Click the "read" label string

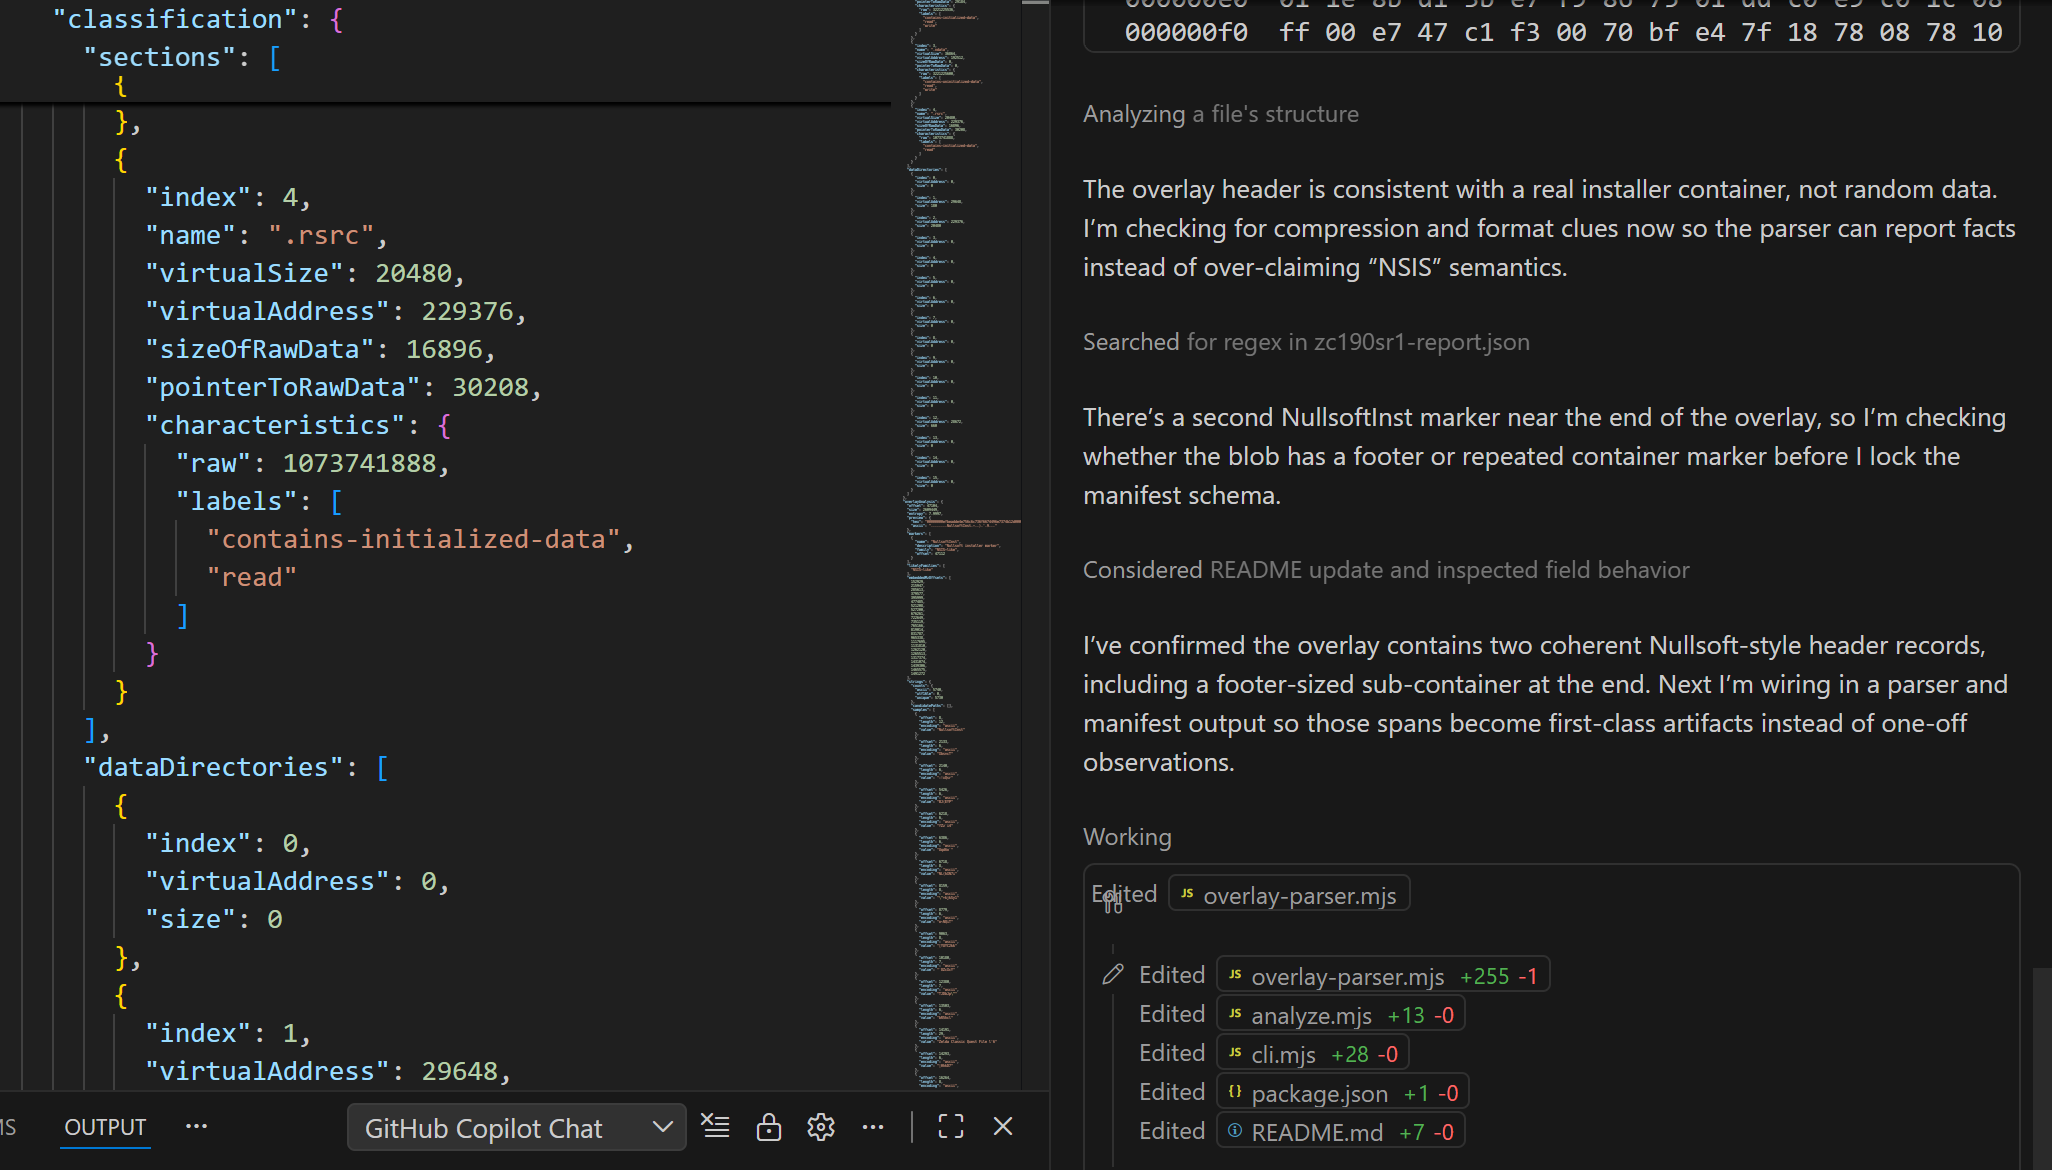pos(252,577)
